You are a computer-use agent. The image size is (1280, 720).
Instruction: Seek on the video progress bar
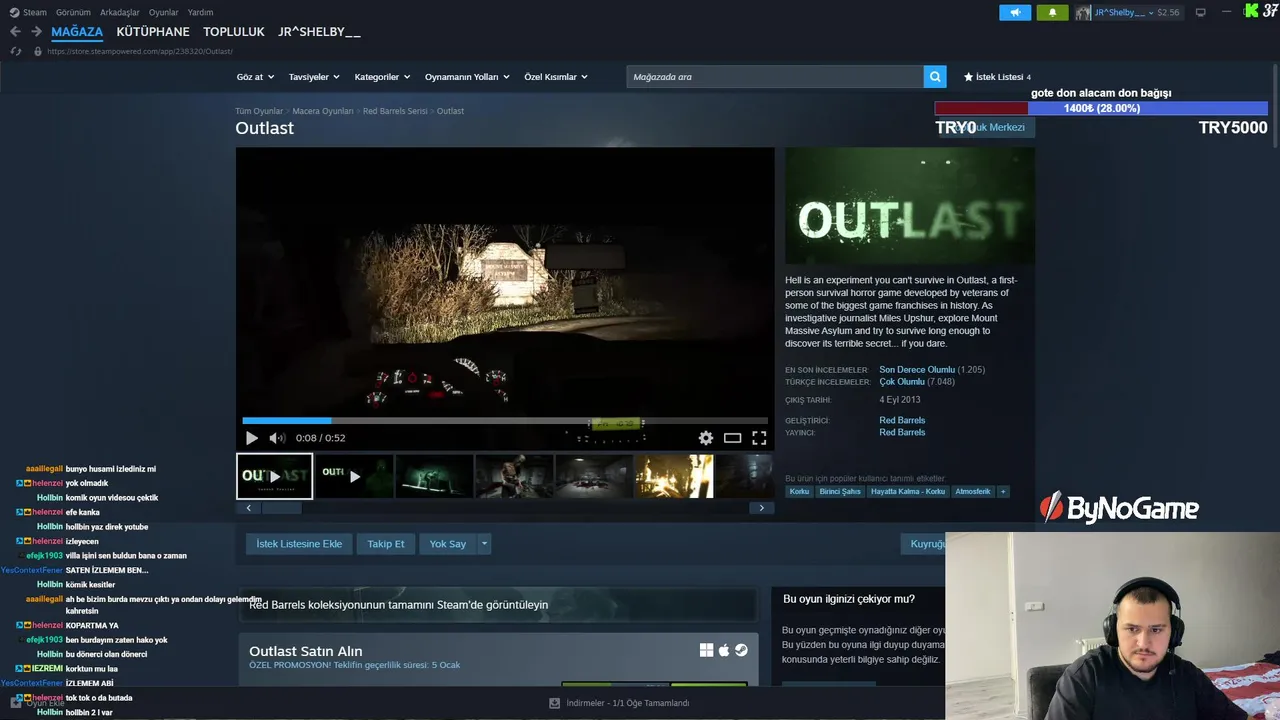pos(505,421)
